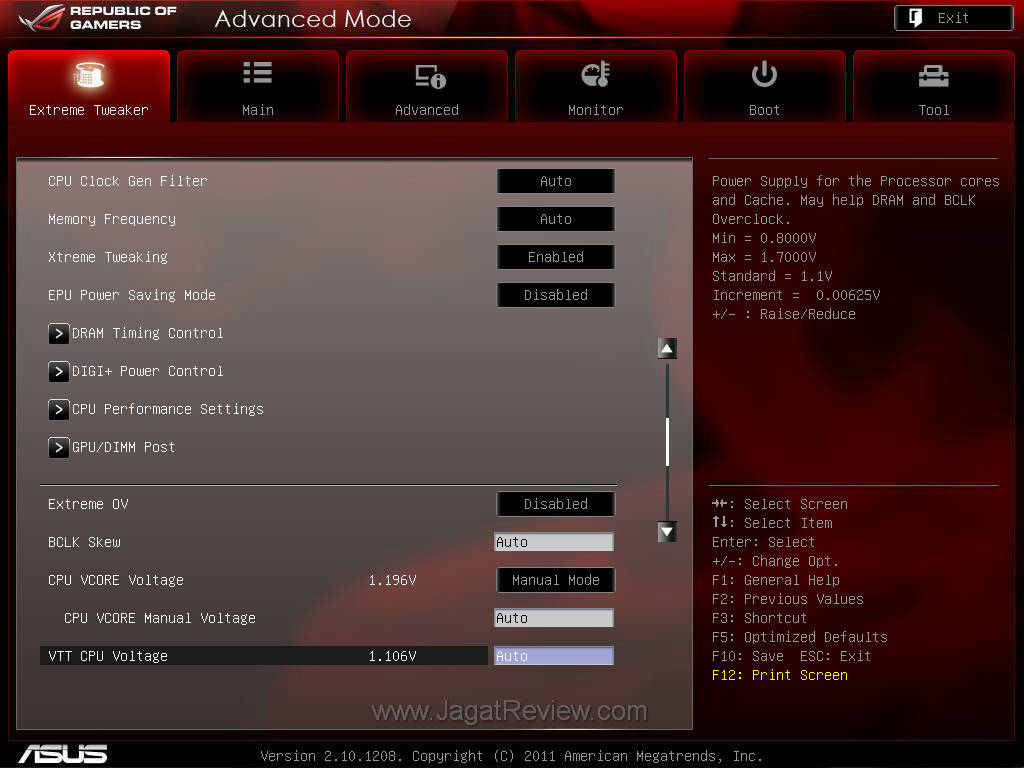Toggle EPU Power Saving Mode Disabled value
1024x768 pixels.
(555, 295)
